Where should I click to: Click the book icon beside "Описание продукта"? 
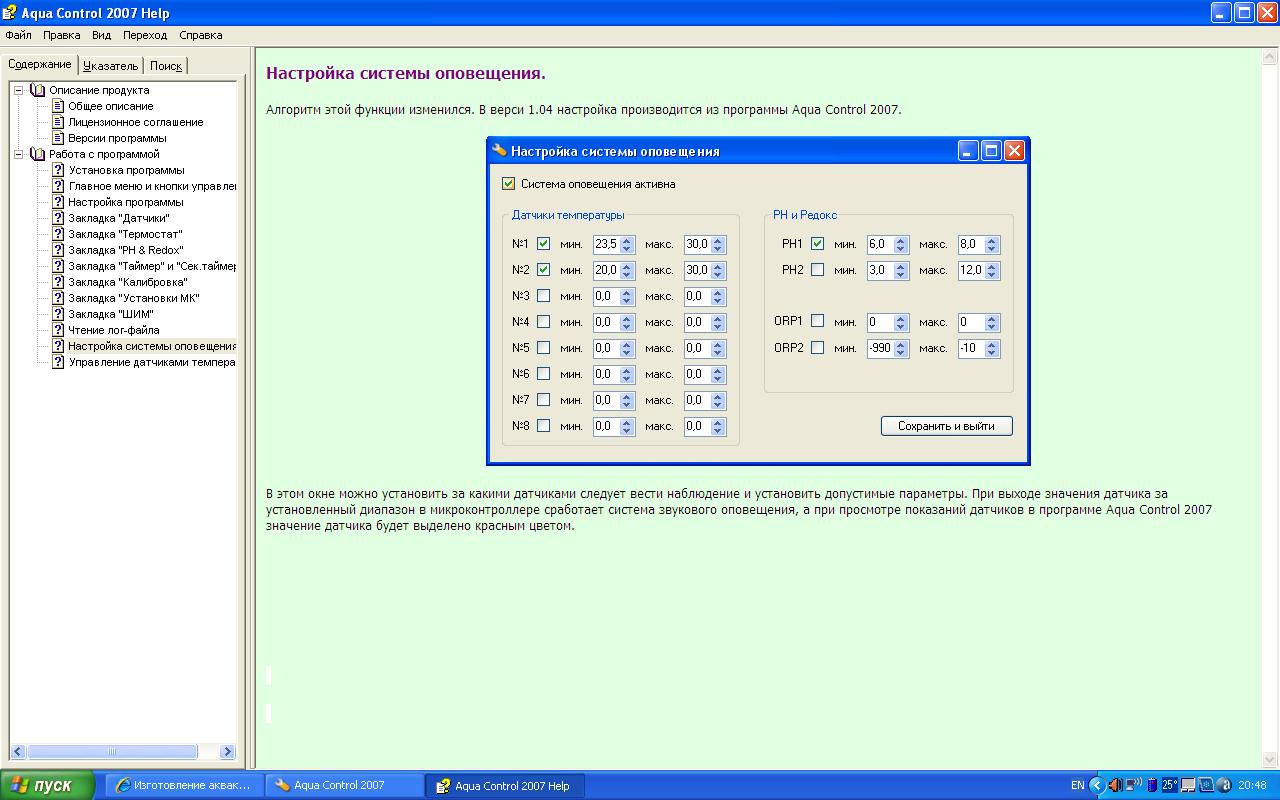(x=38, y=90)
